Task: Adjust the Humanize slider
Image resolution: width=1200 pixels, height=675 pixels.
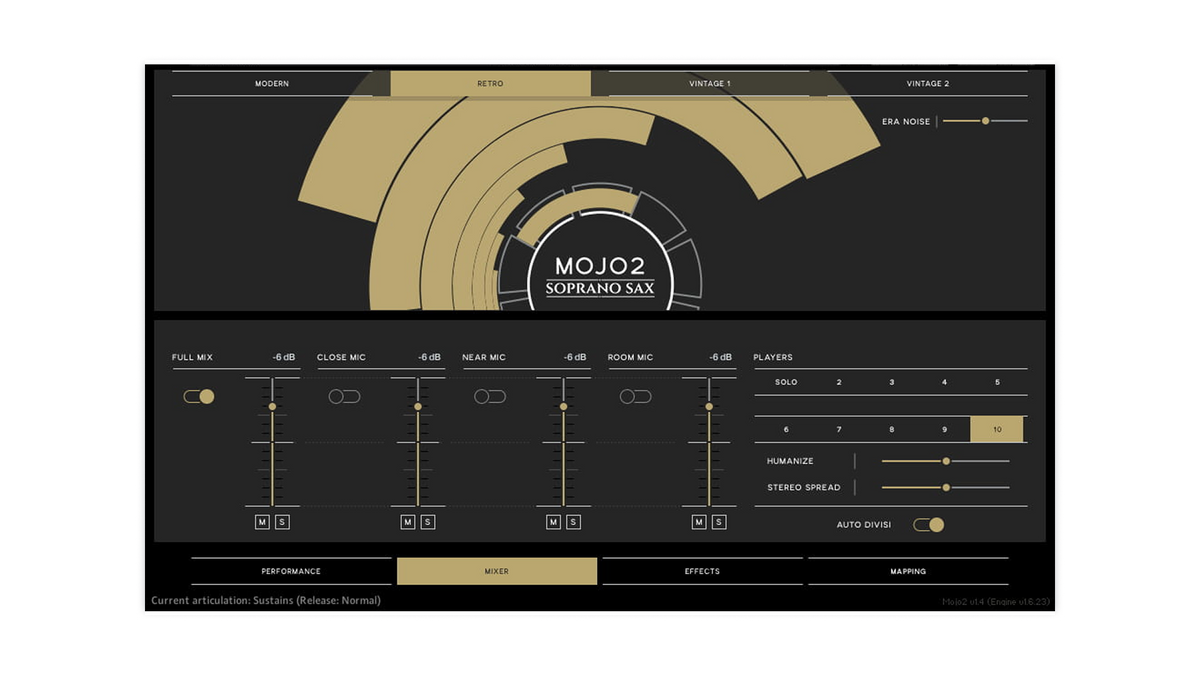Action: (945, 461)
